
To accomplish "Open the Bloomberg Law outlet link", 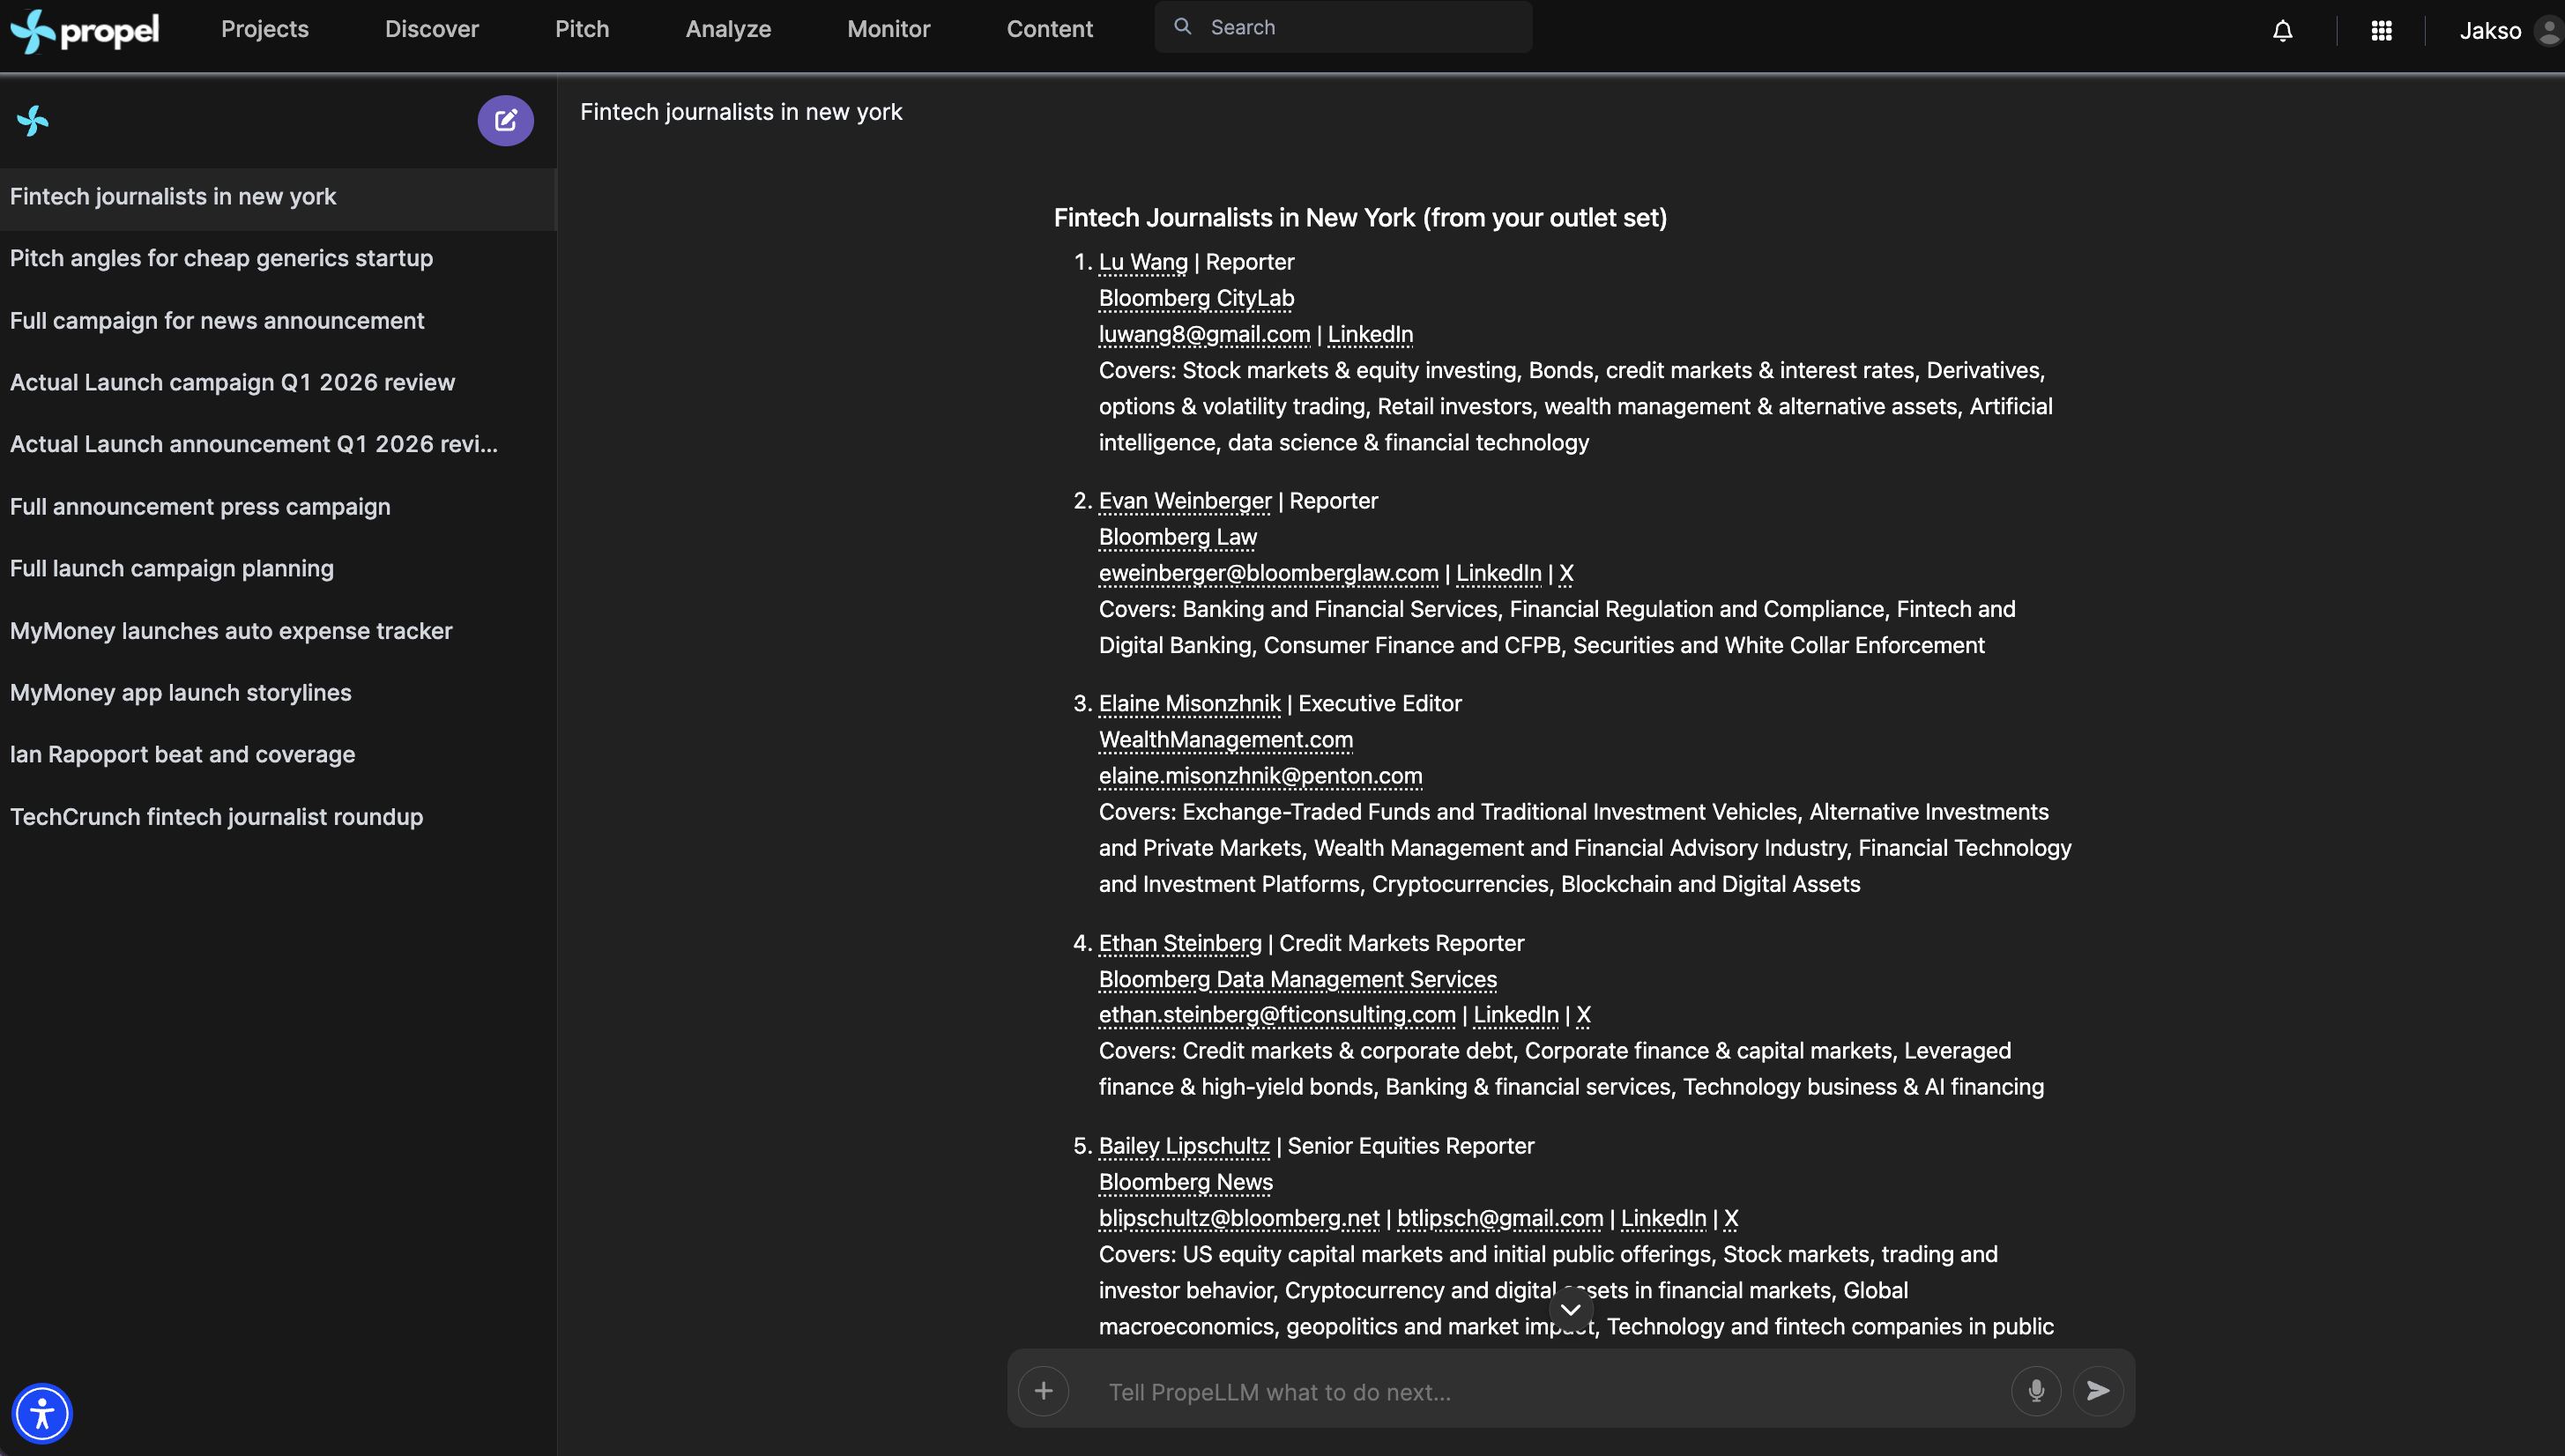I will 1177,537.
